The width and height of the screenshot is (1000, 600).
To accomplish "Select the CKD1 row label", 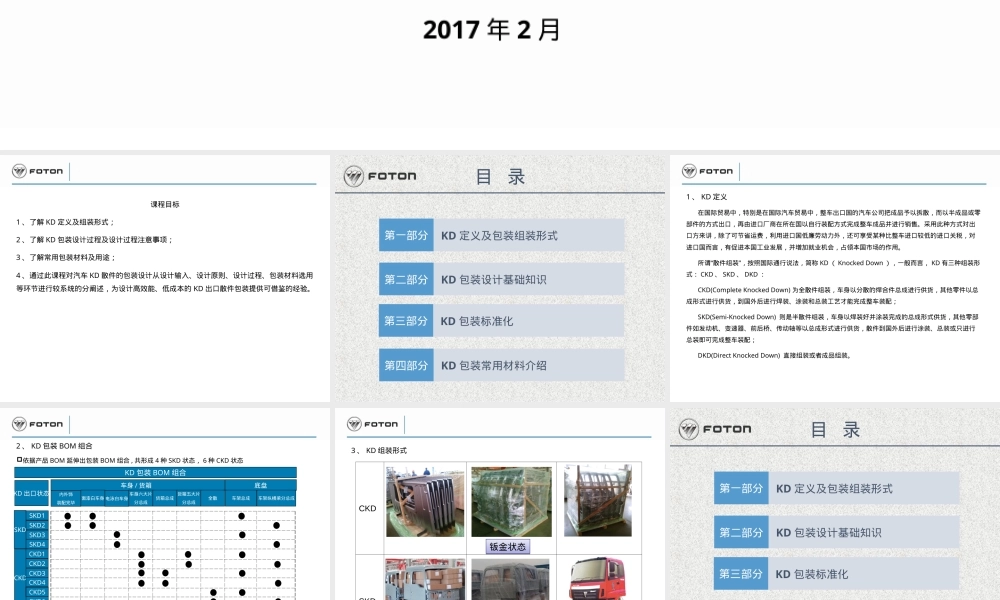I will pyautogui.click(x=37, y=554).
